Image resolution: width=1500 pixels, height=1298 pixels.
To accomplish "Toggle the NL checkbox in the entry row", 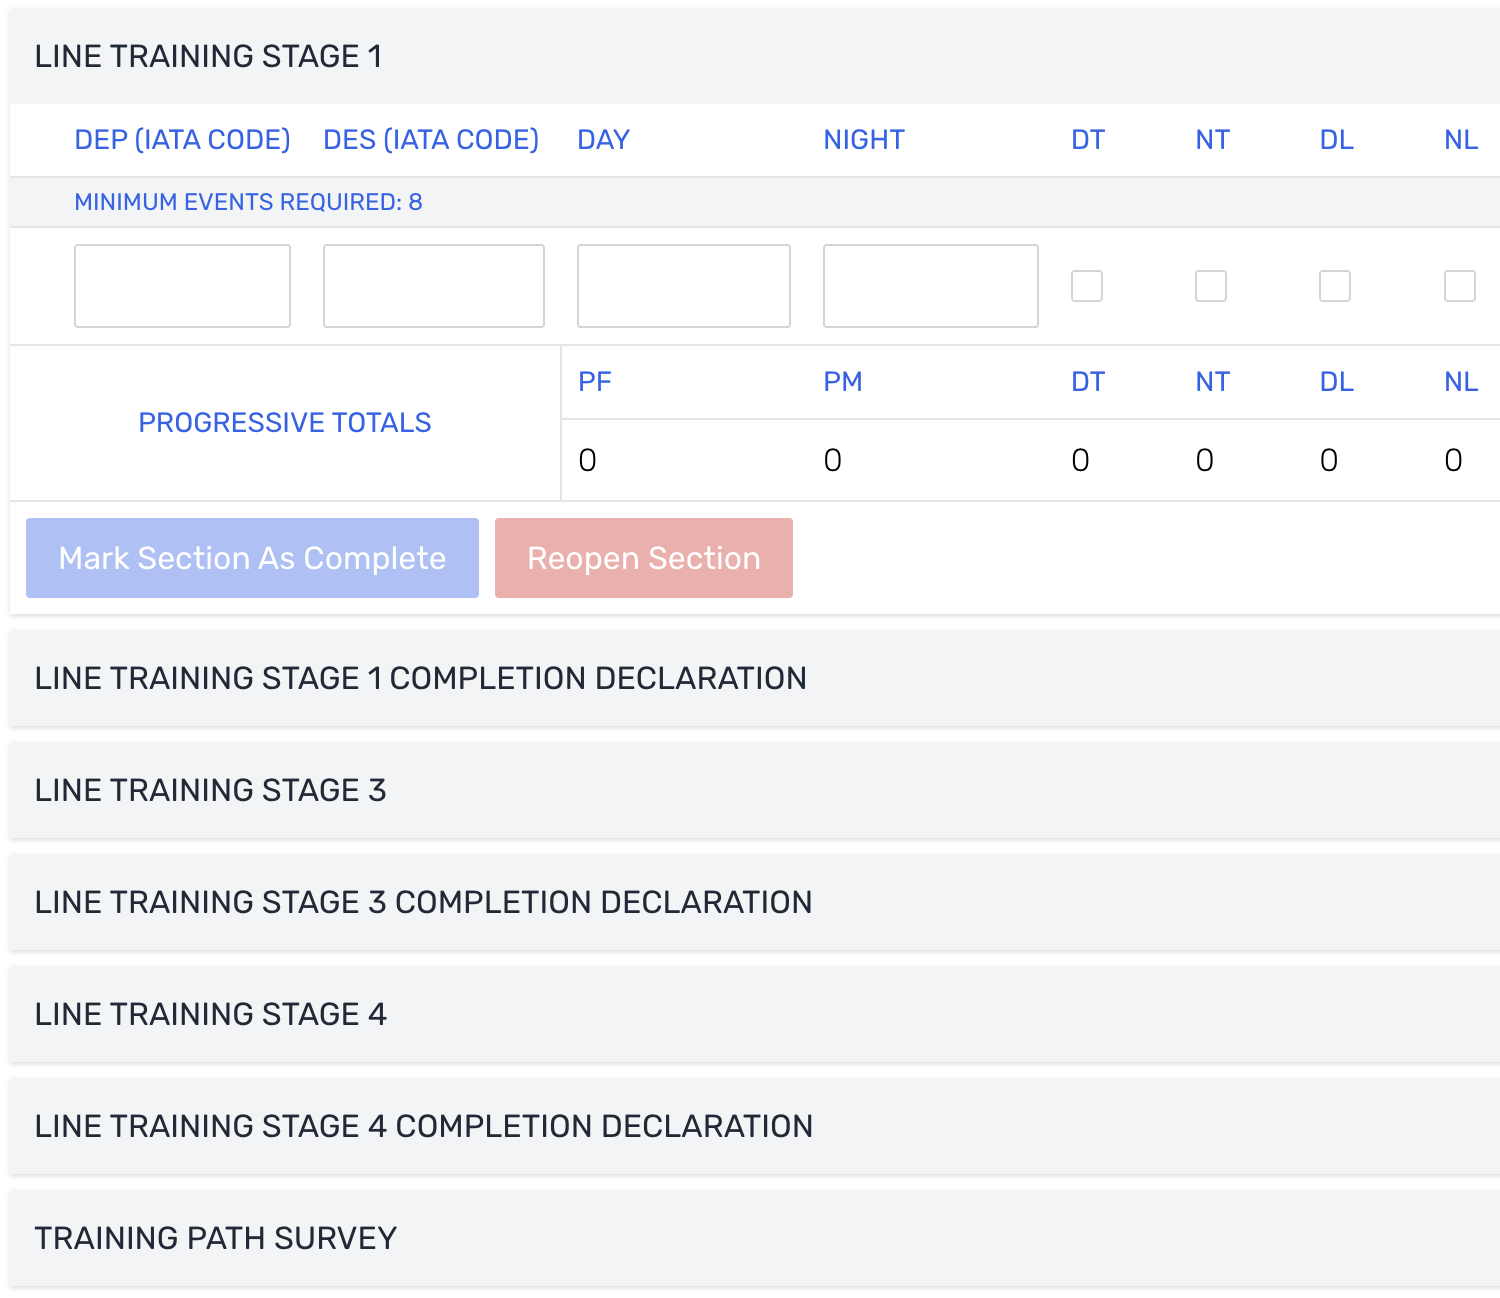I will coord(1459,286).
